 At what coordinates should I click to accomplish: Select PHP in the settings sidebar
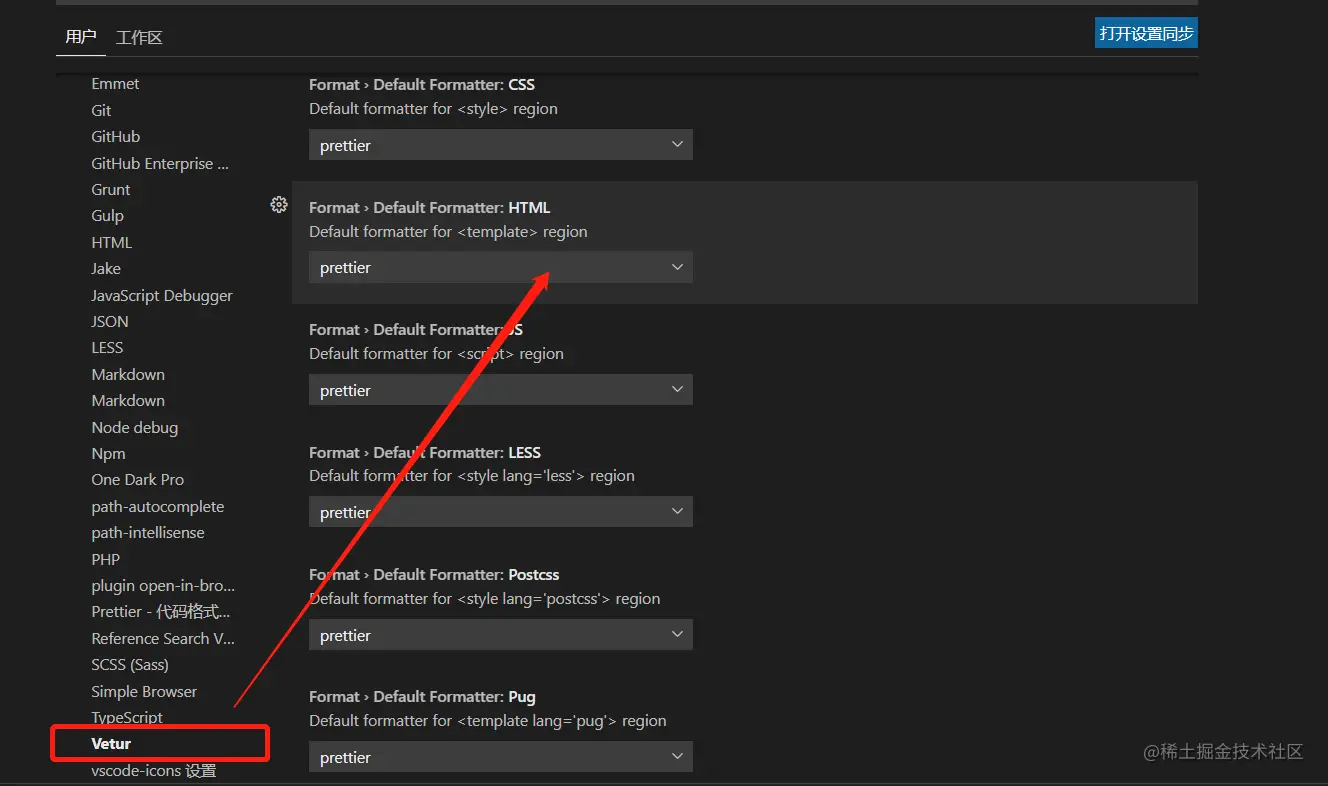click(106, 559)
